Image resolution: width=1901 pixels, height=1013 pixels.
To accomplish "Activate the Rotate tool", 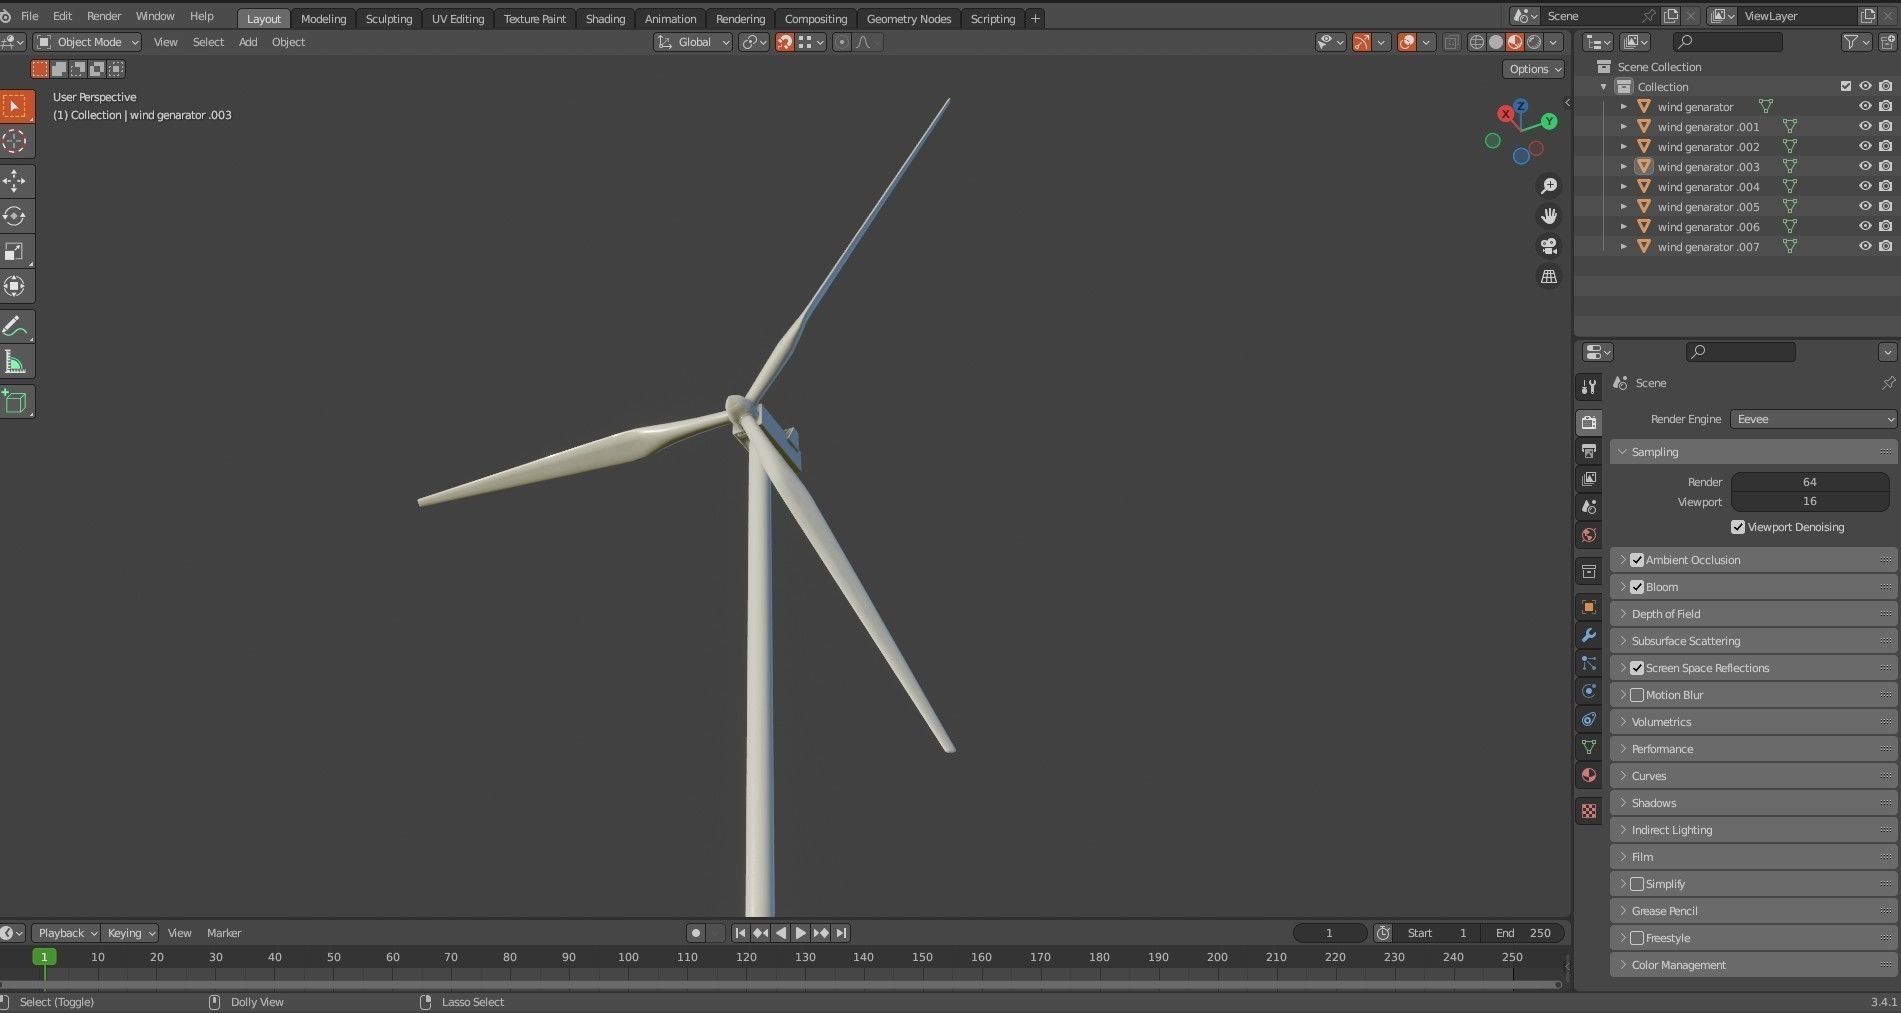I will (15, 216).
